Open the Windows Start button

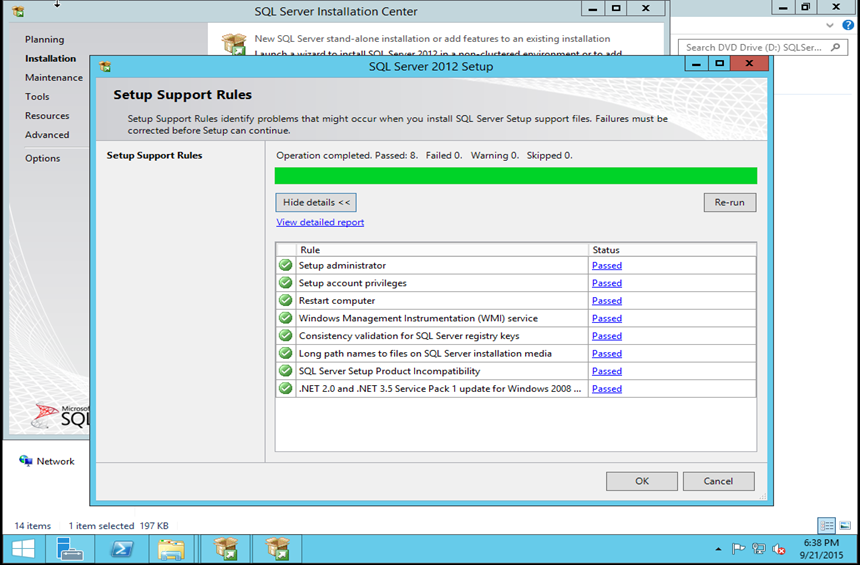tap(22, 548)
